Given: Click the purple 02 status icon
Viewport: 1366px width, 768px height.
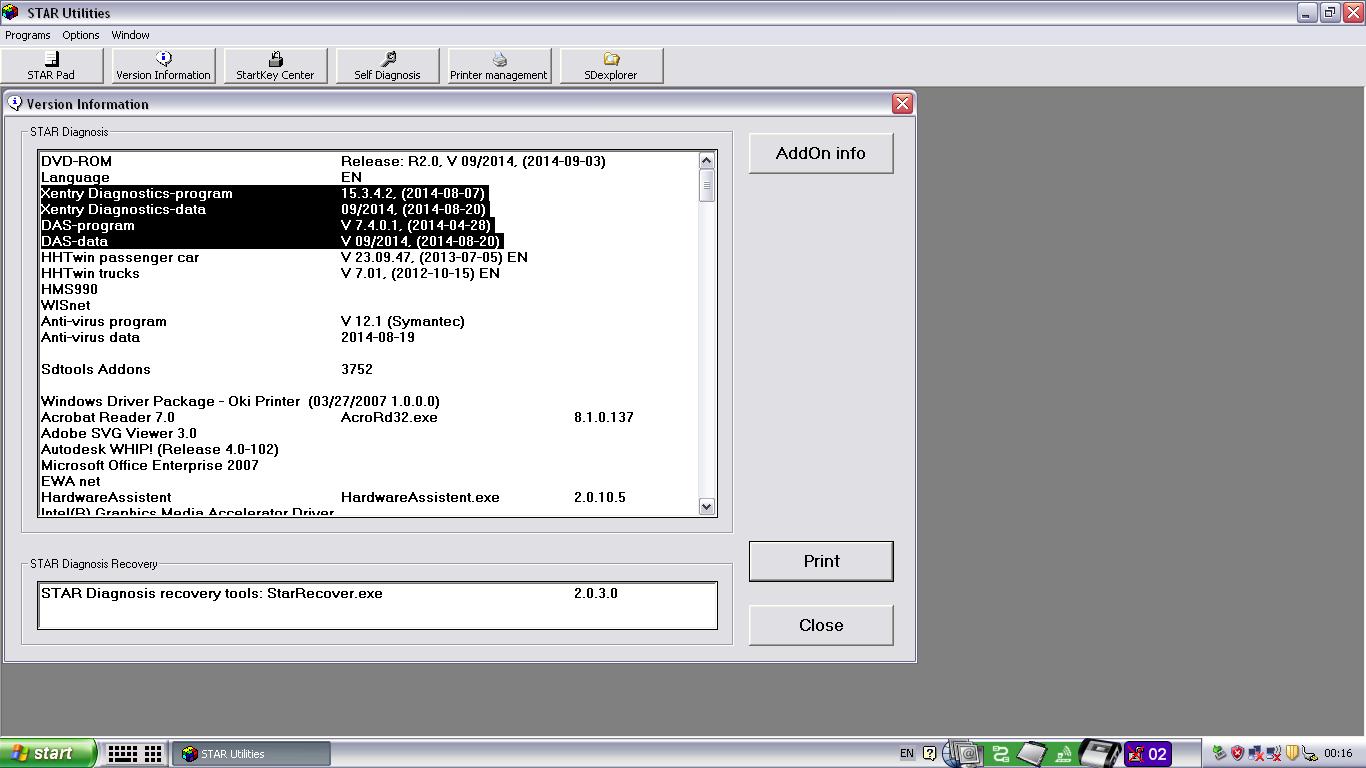Looking at the screenshot, I should [1148, 754].
